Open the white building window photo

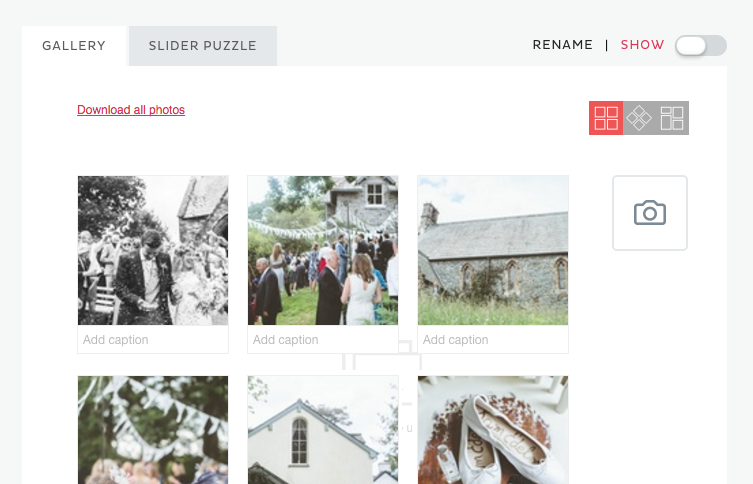[323, 430]
